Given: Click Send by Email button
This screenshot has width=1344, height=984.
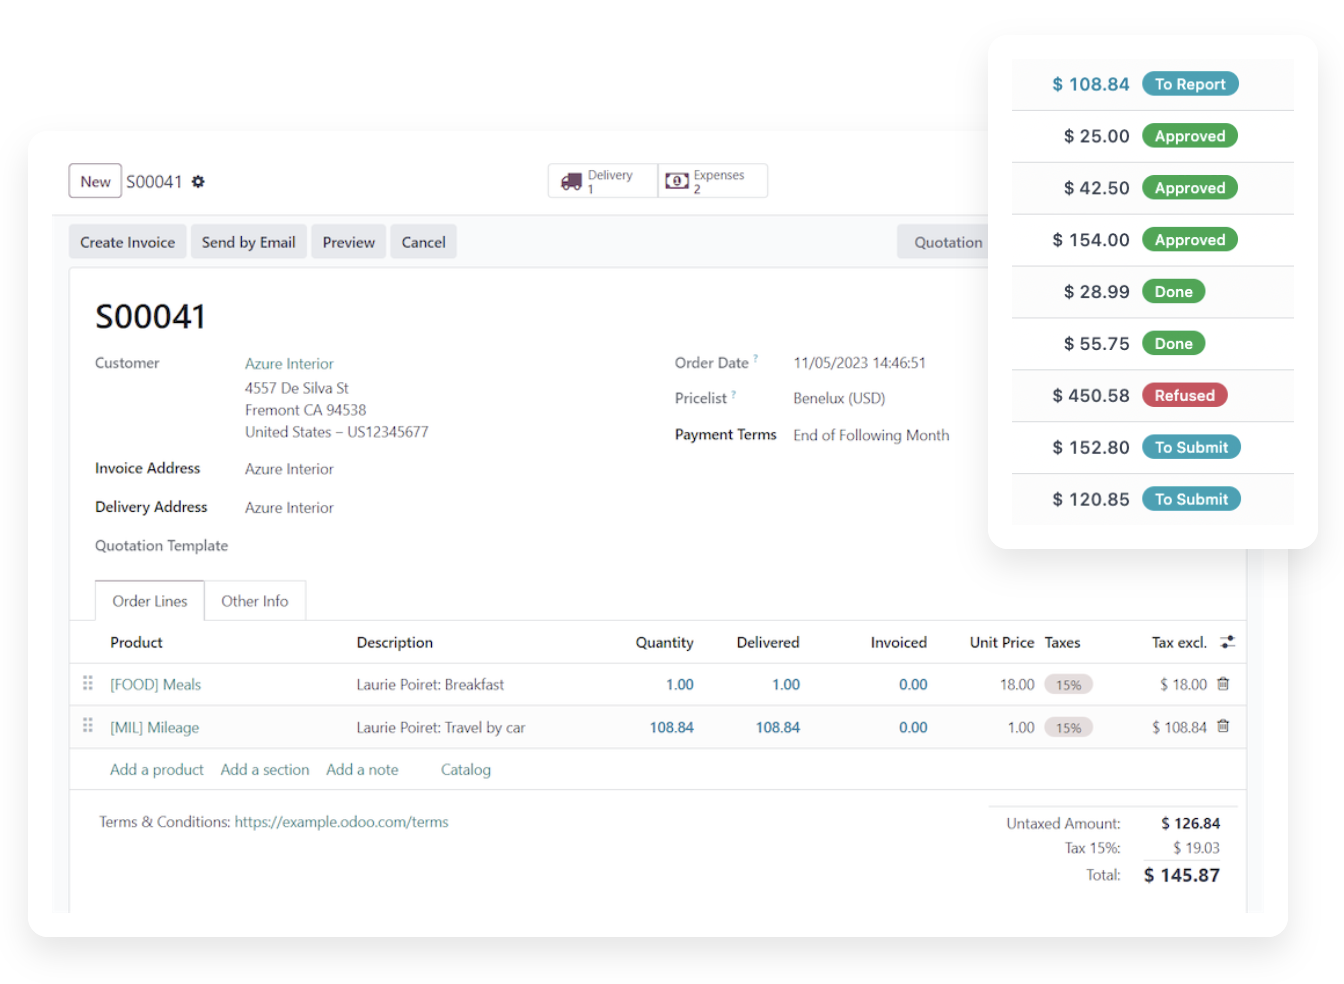Looking at the screenshot, I should click(x=248, y=242).
